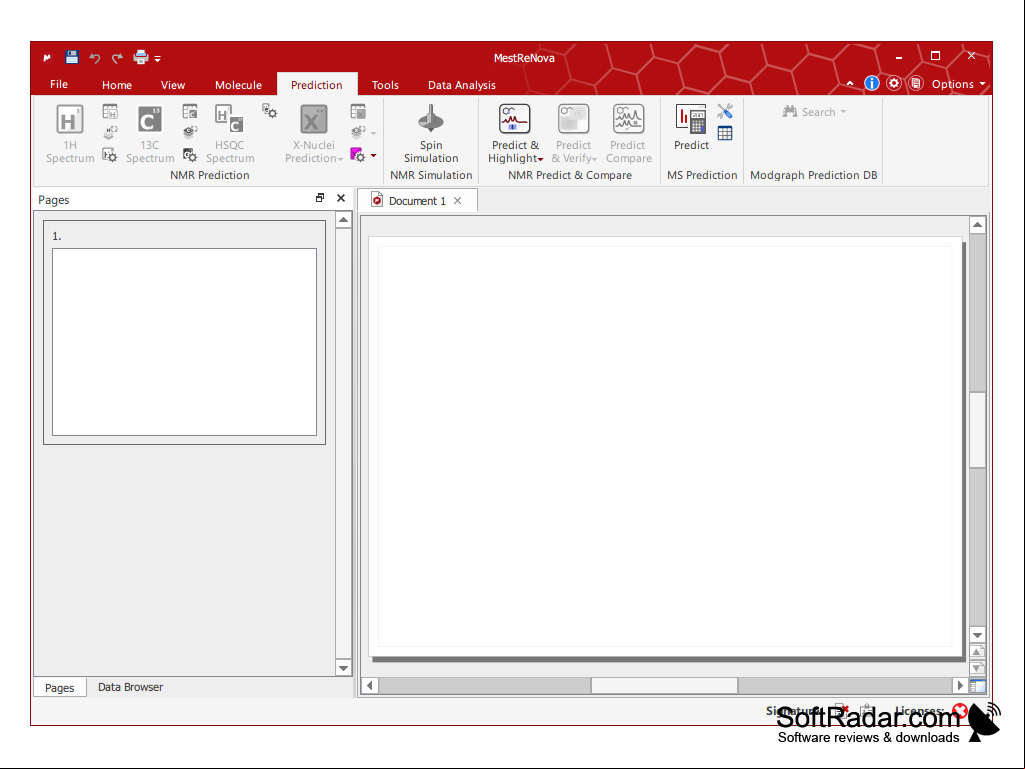The image size is (1025, 769).
Task: Switch to the View ribbon tab
Action: [x=173, y=85]
